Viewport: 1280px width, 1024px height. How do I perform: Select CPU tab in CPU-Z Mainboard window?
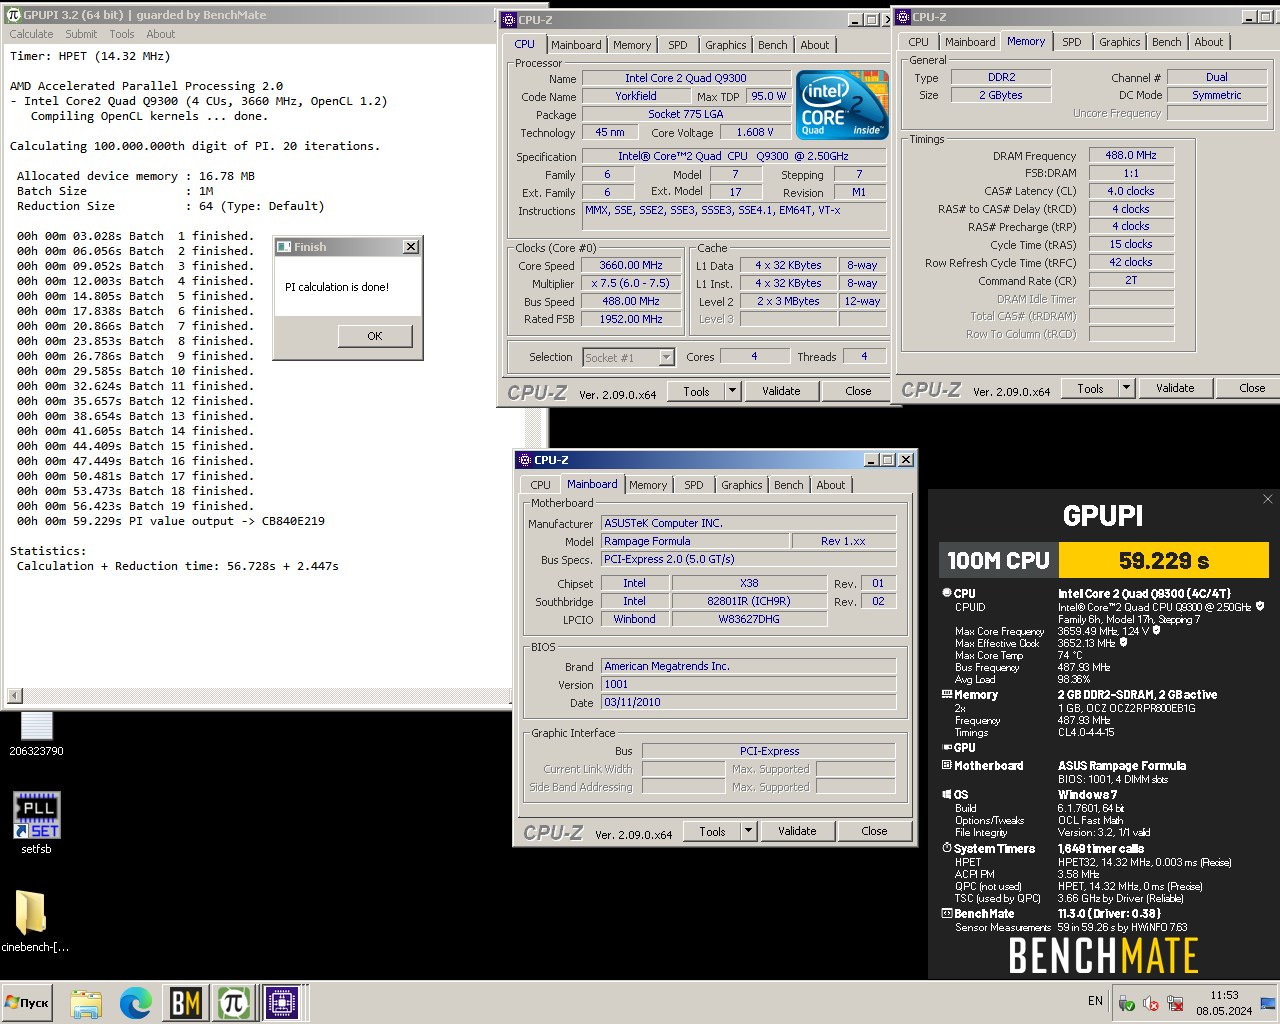pos(541,485)
